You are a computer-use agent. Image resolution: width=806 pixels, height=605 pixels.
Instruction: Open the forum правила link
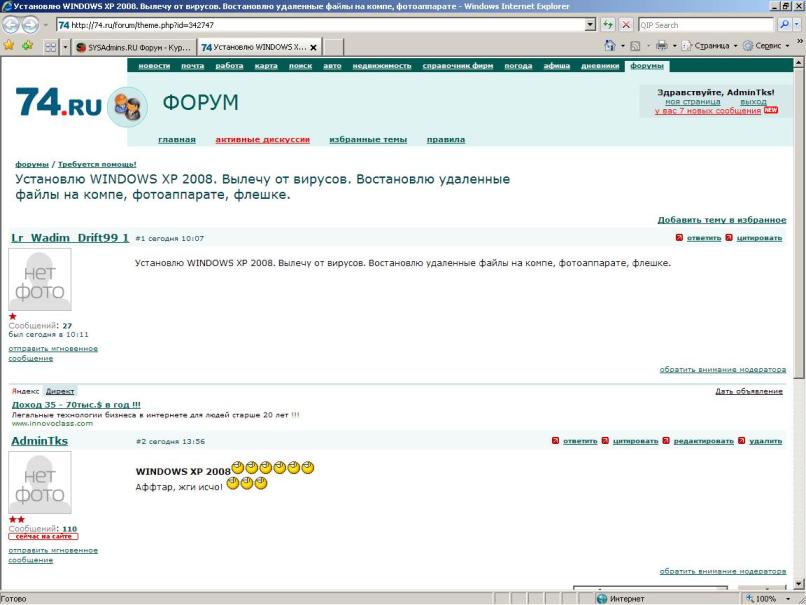click(446, 140)
